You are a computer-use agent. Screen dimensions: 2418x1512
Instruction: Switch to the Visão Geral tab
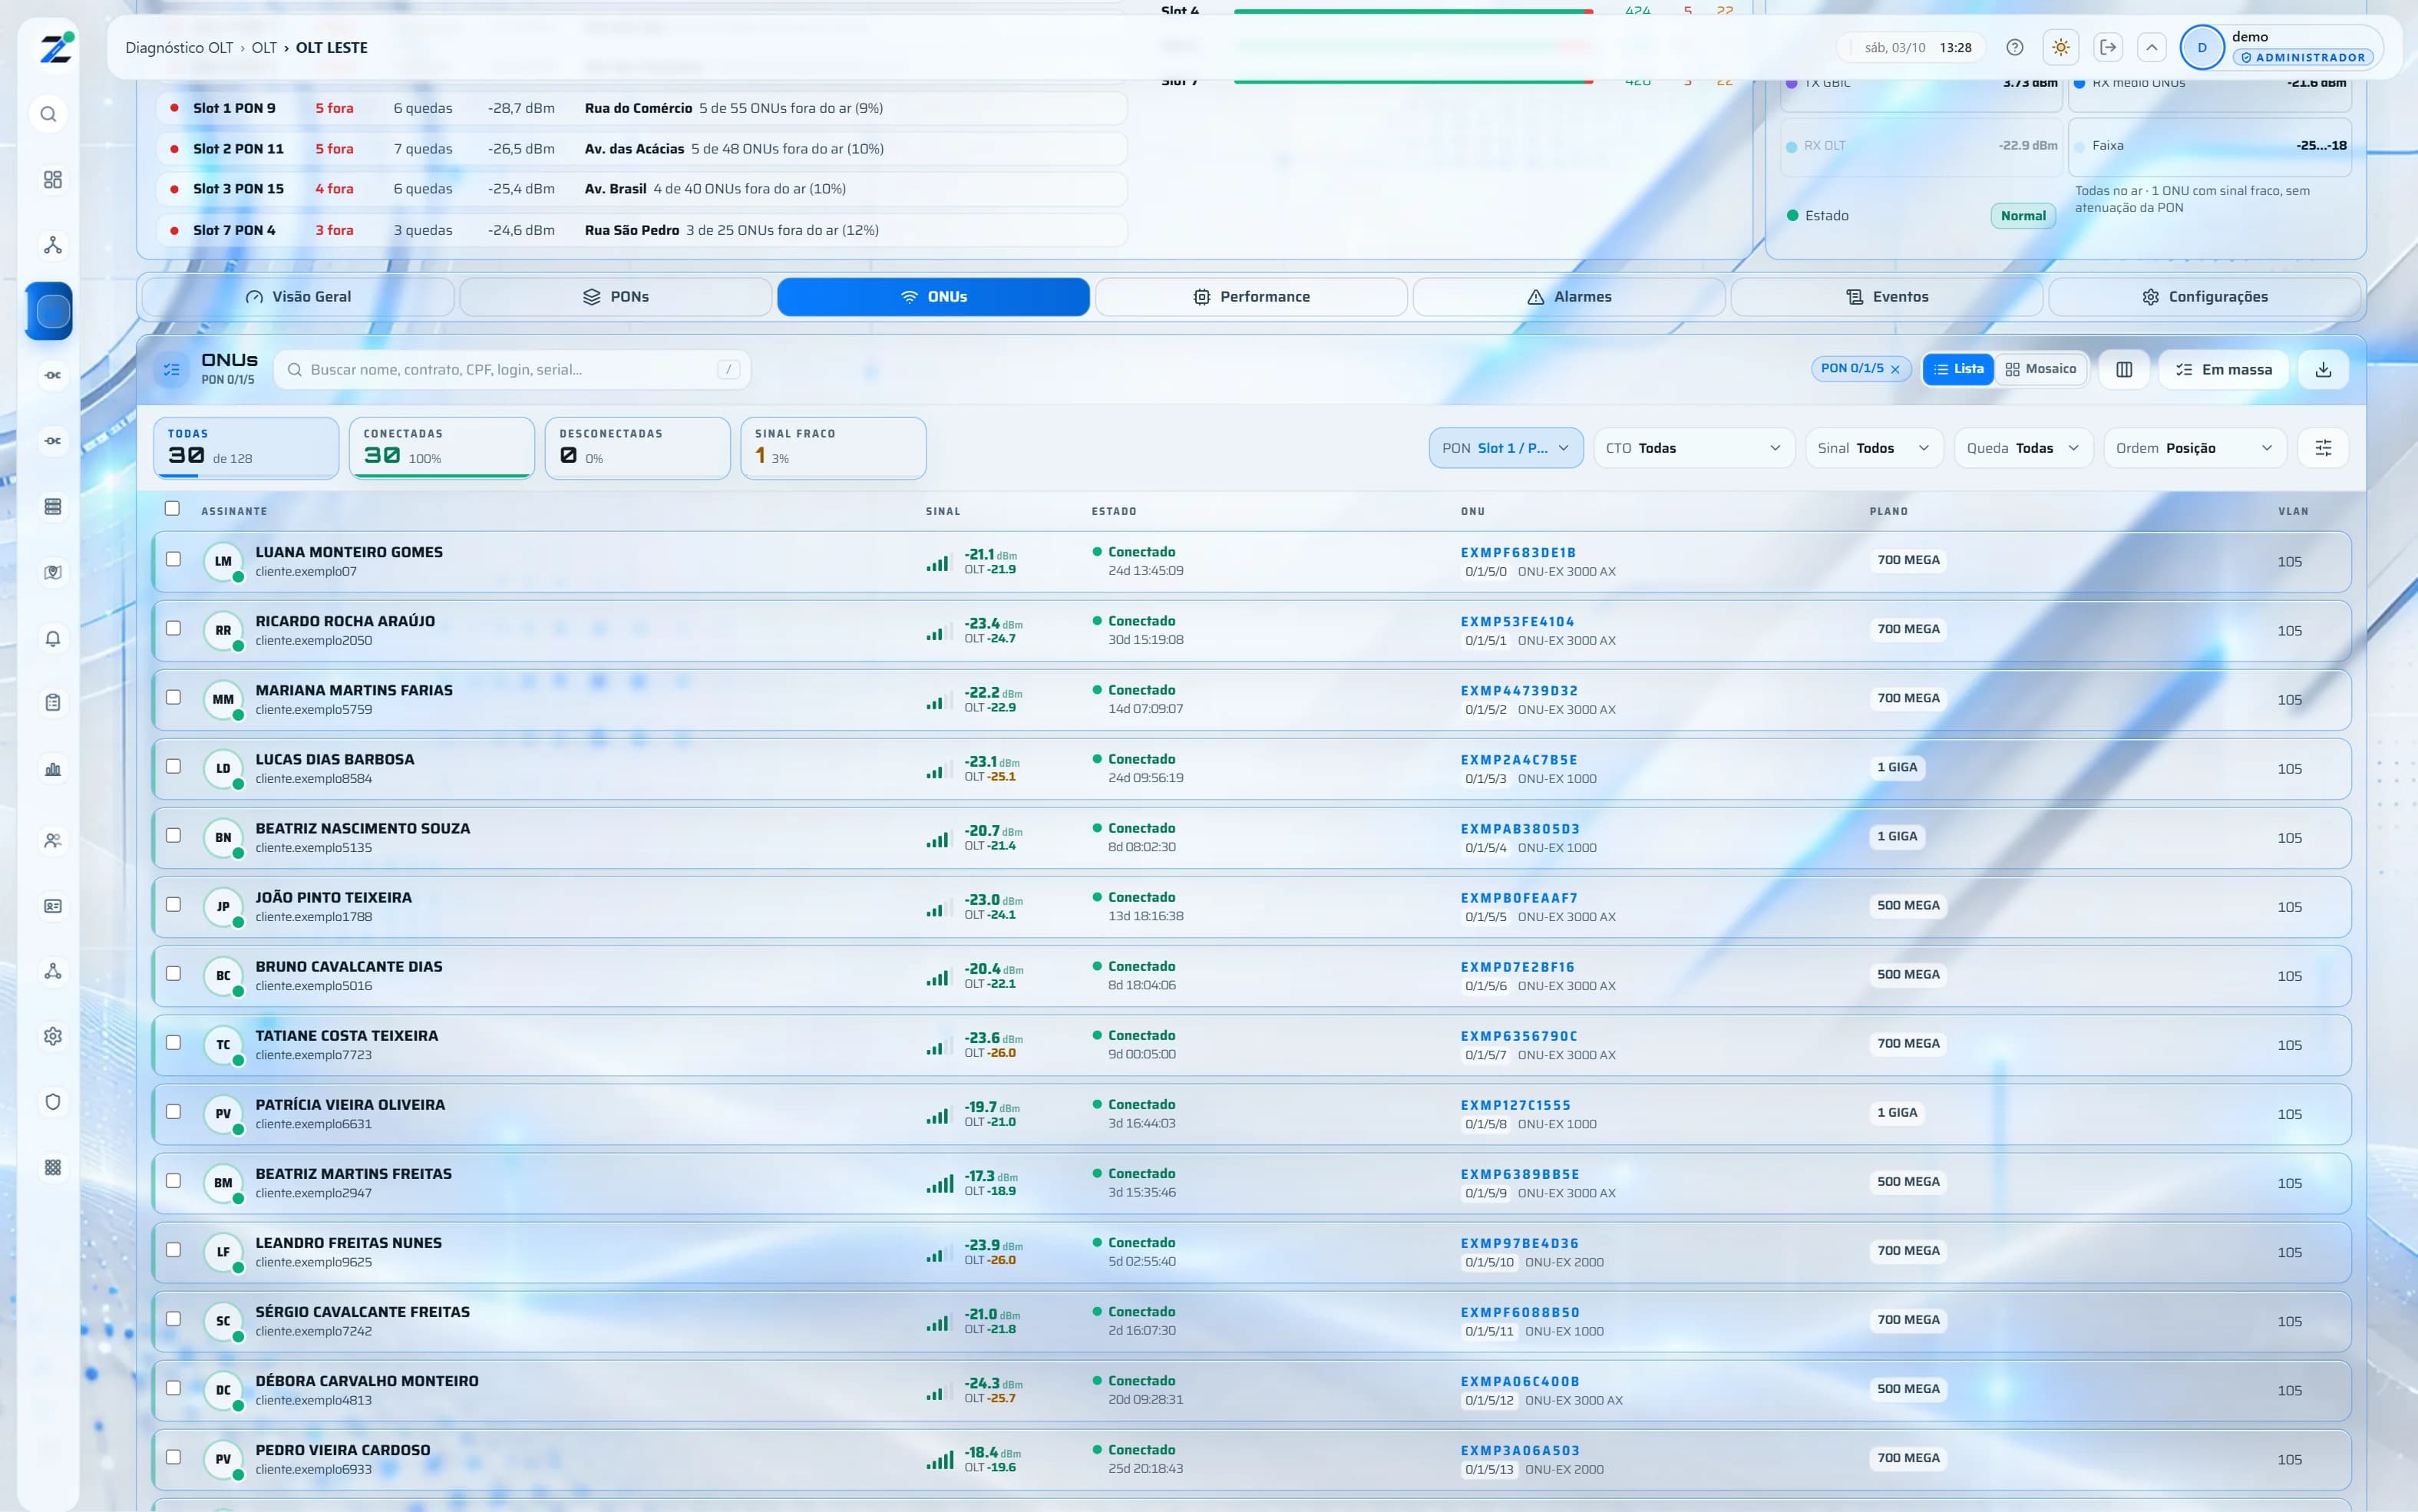click(298, 297)
